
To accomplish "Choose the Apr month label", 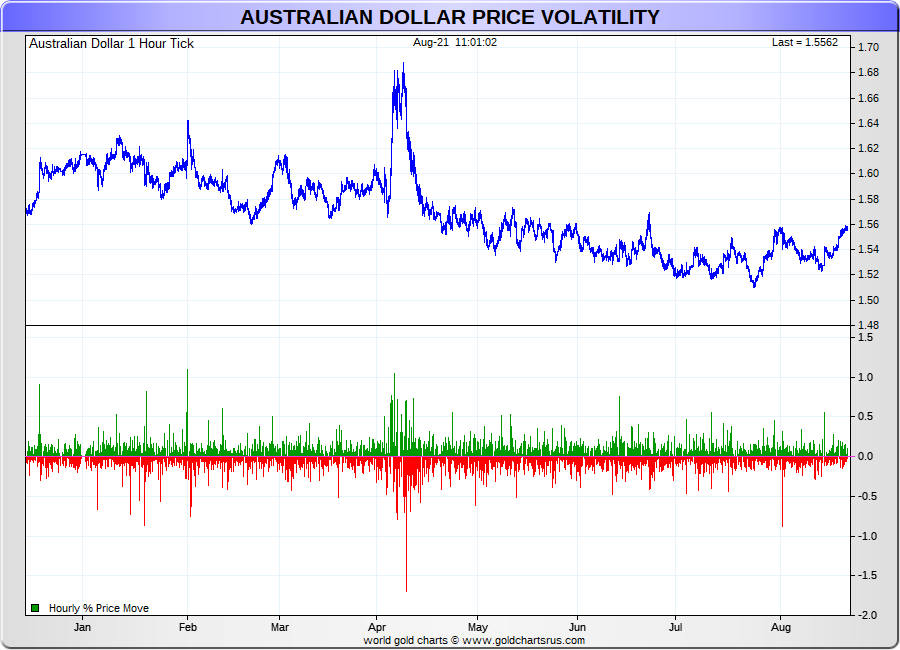I will [x=377, y=627].
